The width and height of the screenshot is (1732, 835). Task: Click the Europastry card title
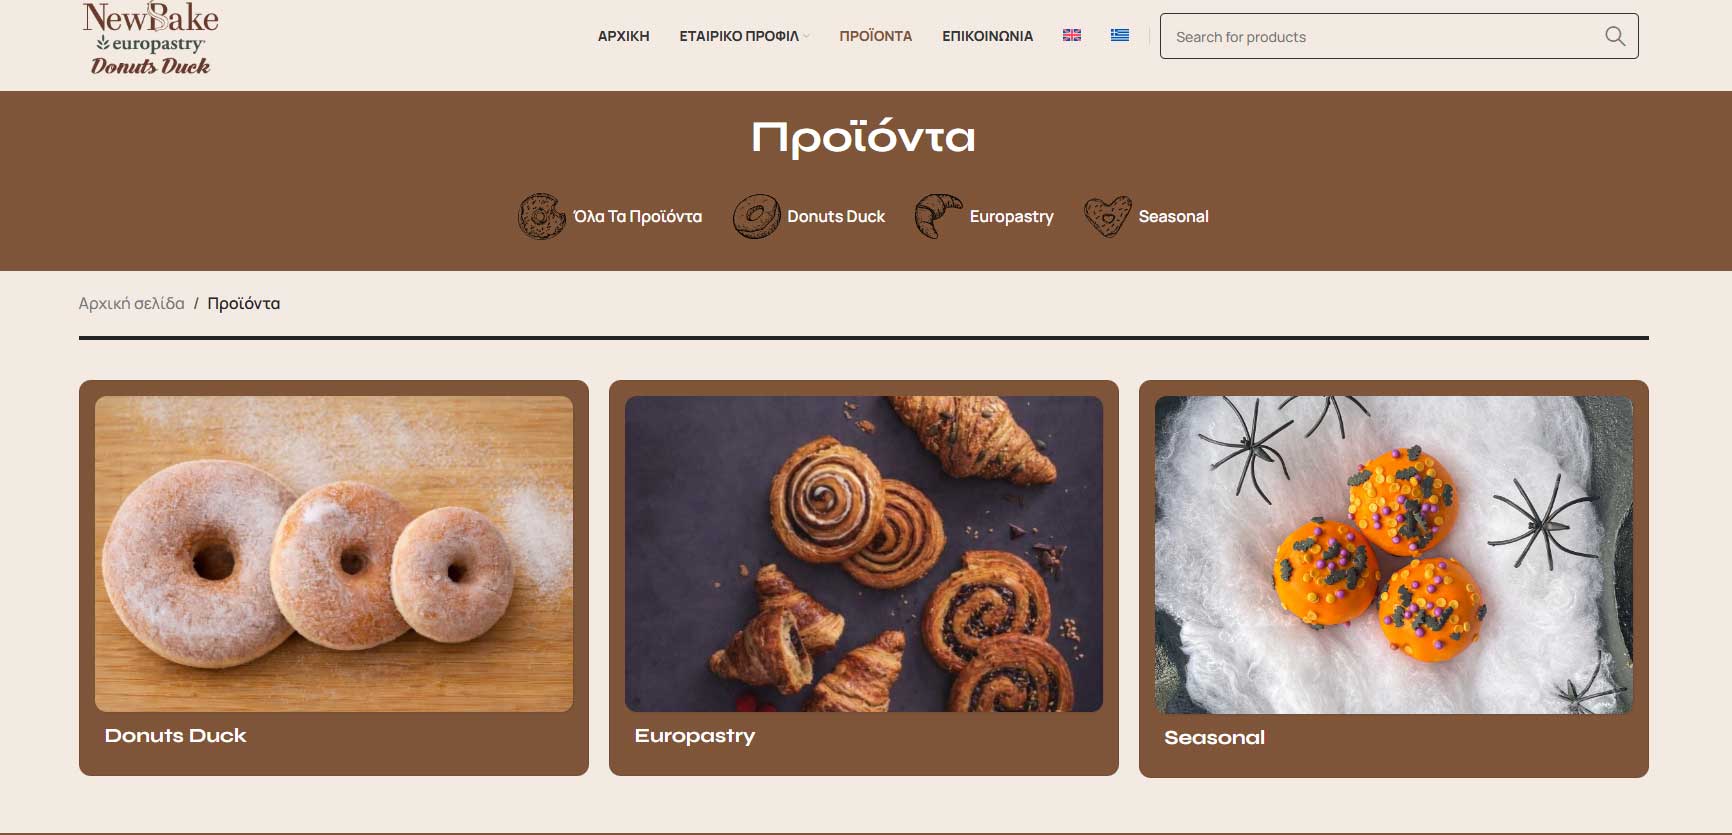(x=695, y=736)
